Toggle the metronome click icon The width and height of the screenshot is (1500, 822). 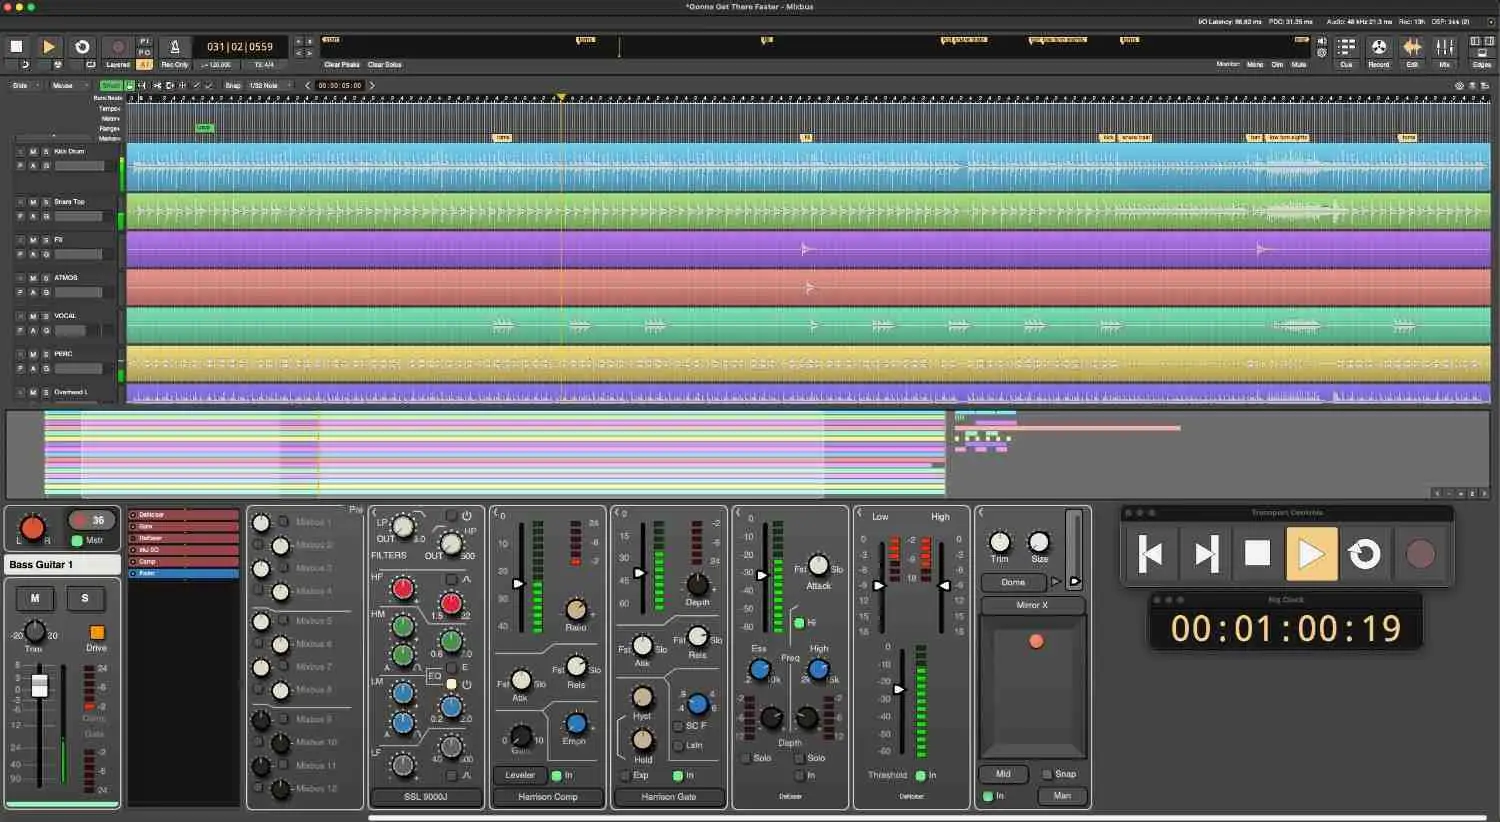(x=175, y=47)
